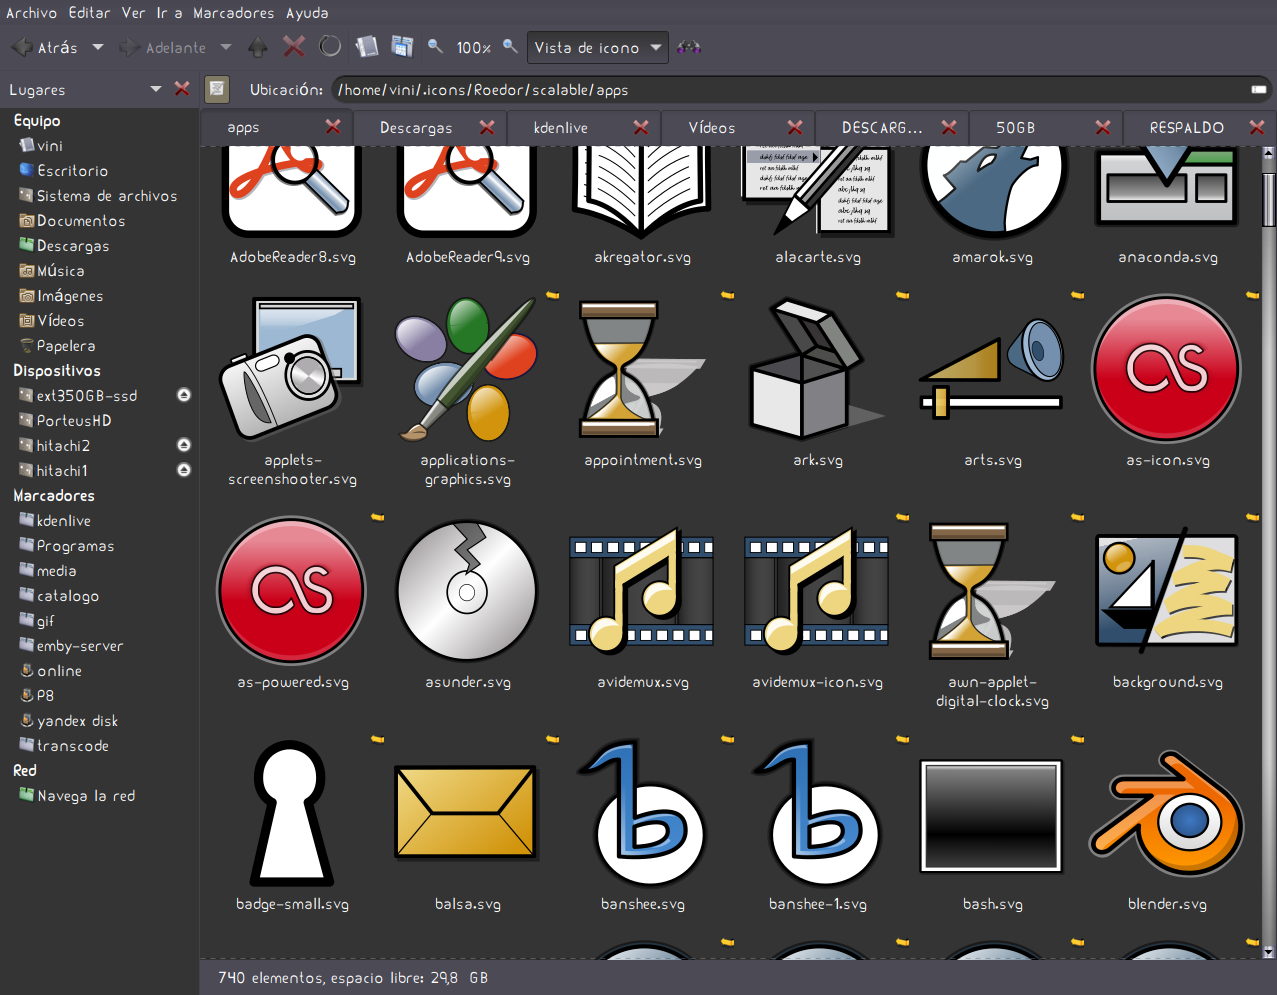This screenshot has width=1277, height=995.
Task: Select the banshee.svg icon
Action: pyautogui.click(x=642, y=813)
